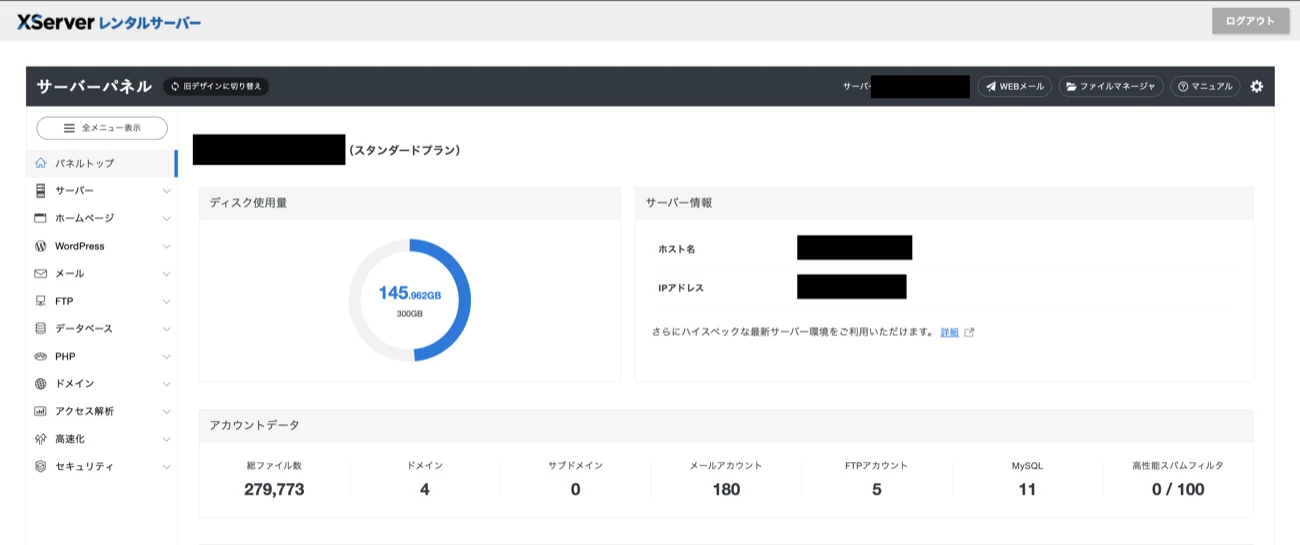1300x545 pixels.
Task: Click the ホスト名 label
Action: tap(676, 249)
